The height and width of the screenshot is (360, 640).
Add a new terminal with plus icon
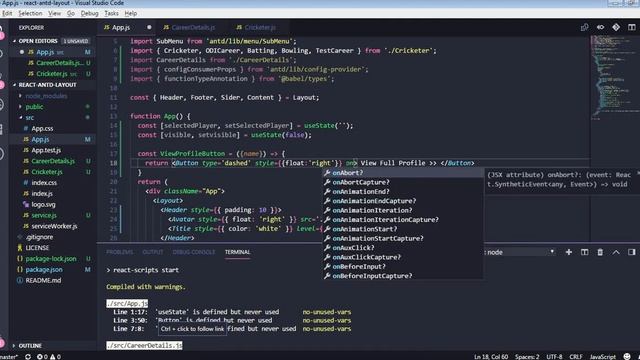[x=569, y=252]
